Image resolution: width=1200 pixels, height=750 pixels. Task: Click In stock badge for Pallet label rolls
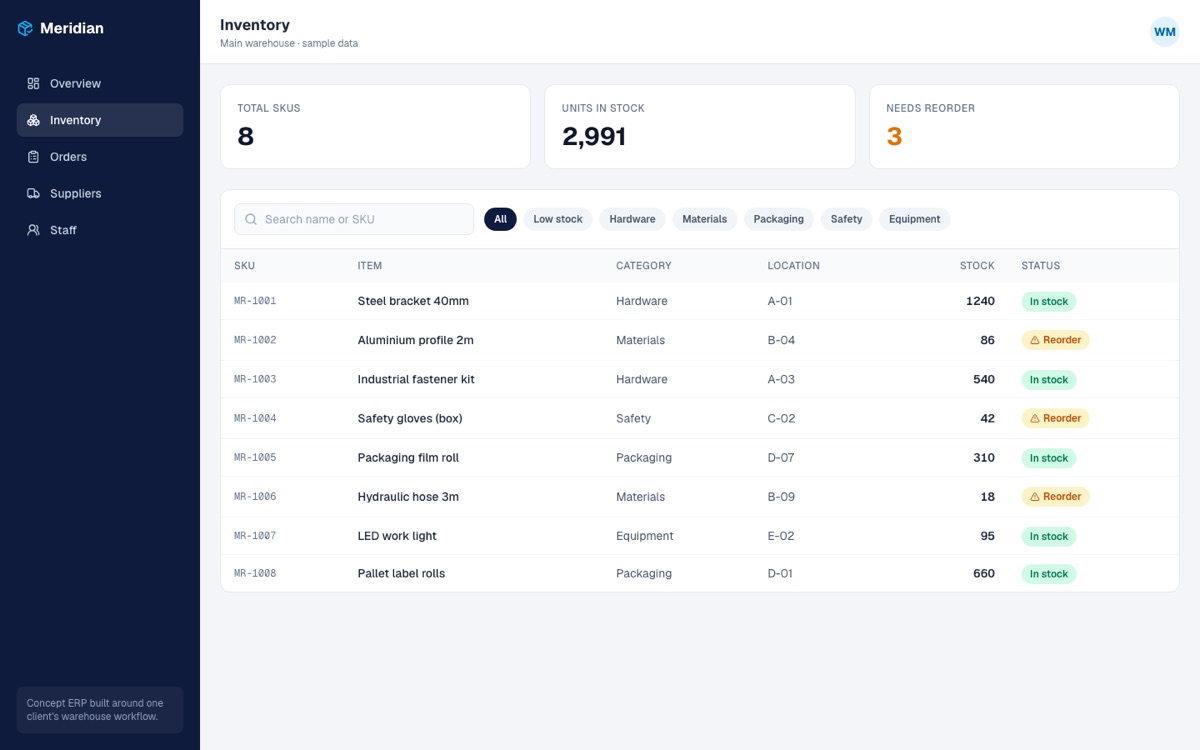[1049, 574]
